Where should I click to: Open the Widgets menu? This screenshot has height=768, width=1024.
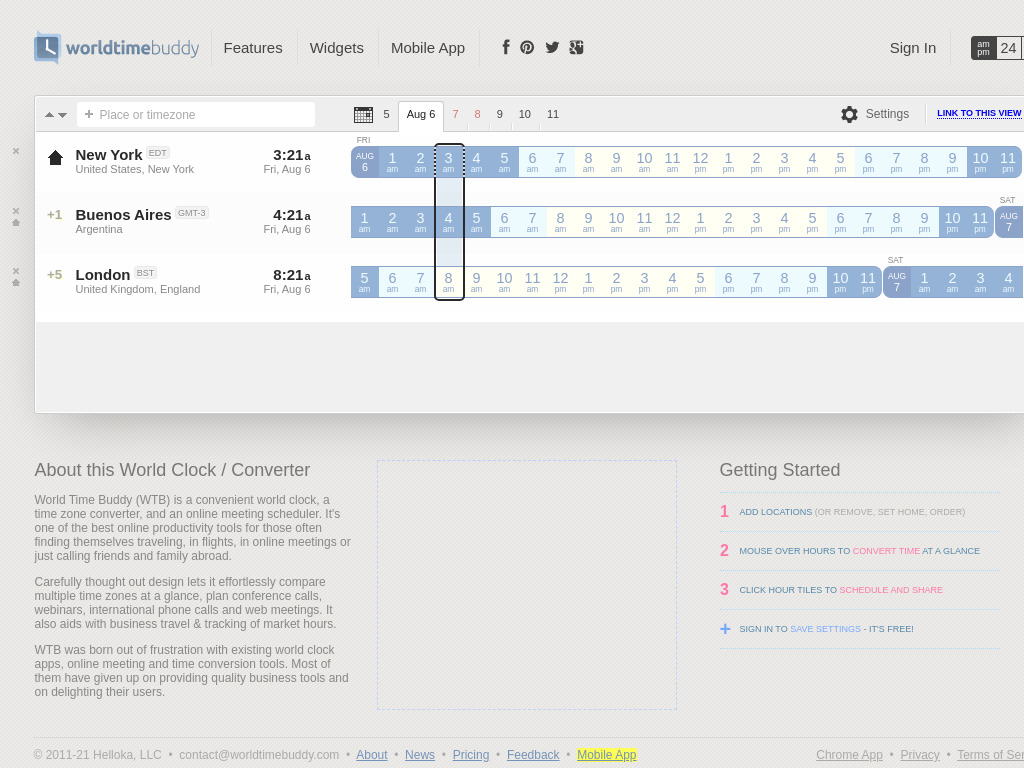coord(336,48)
